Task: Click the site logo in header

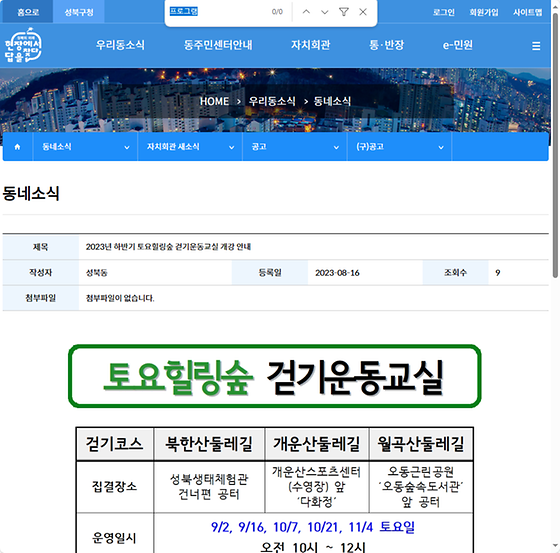Action: 23,46
